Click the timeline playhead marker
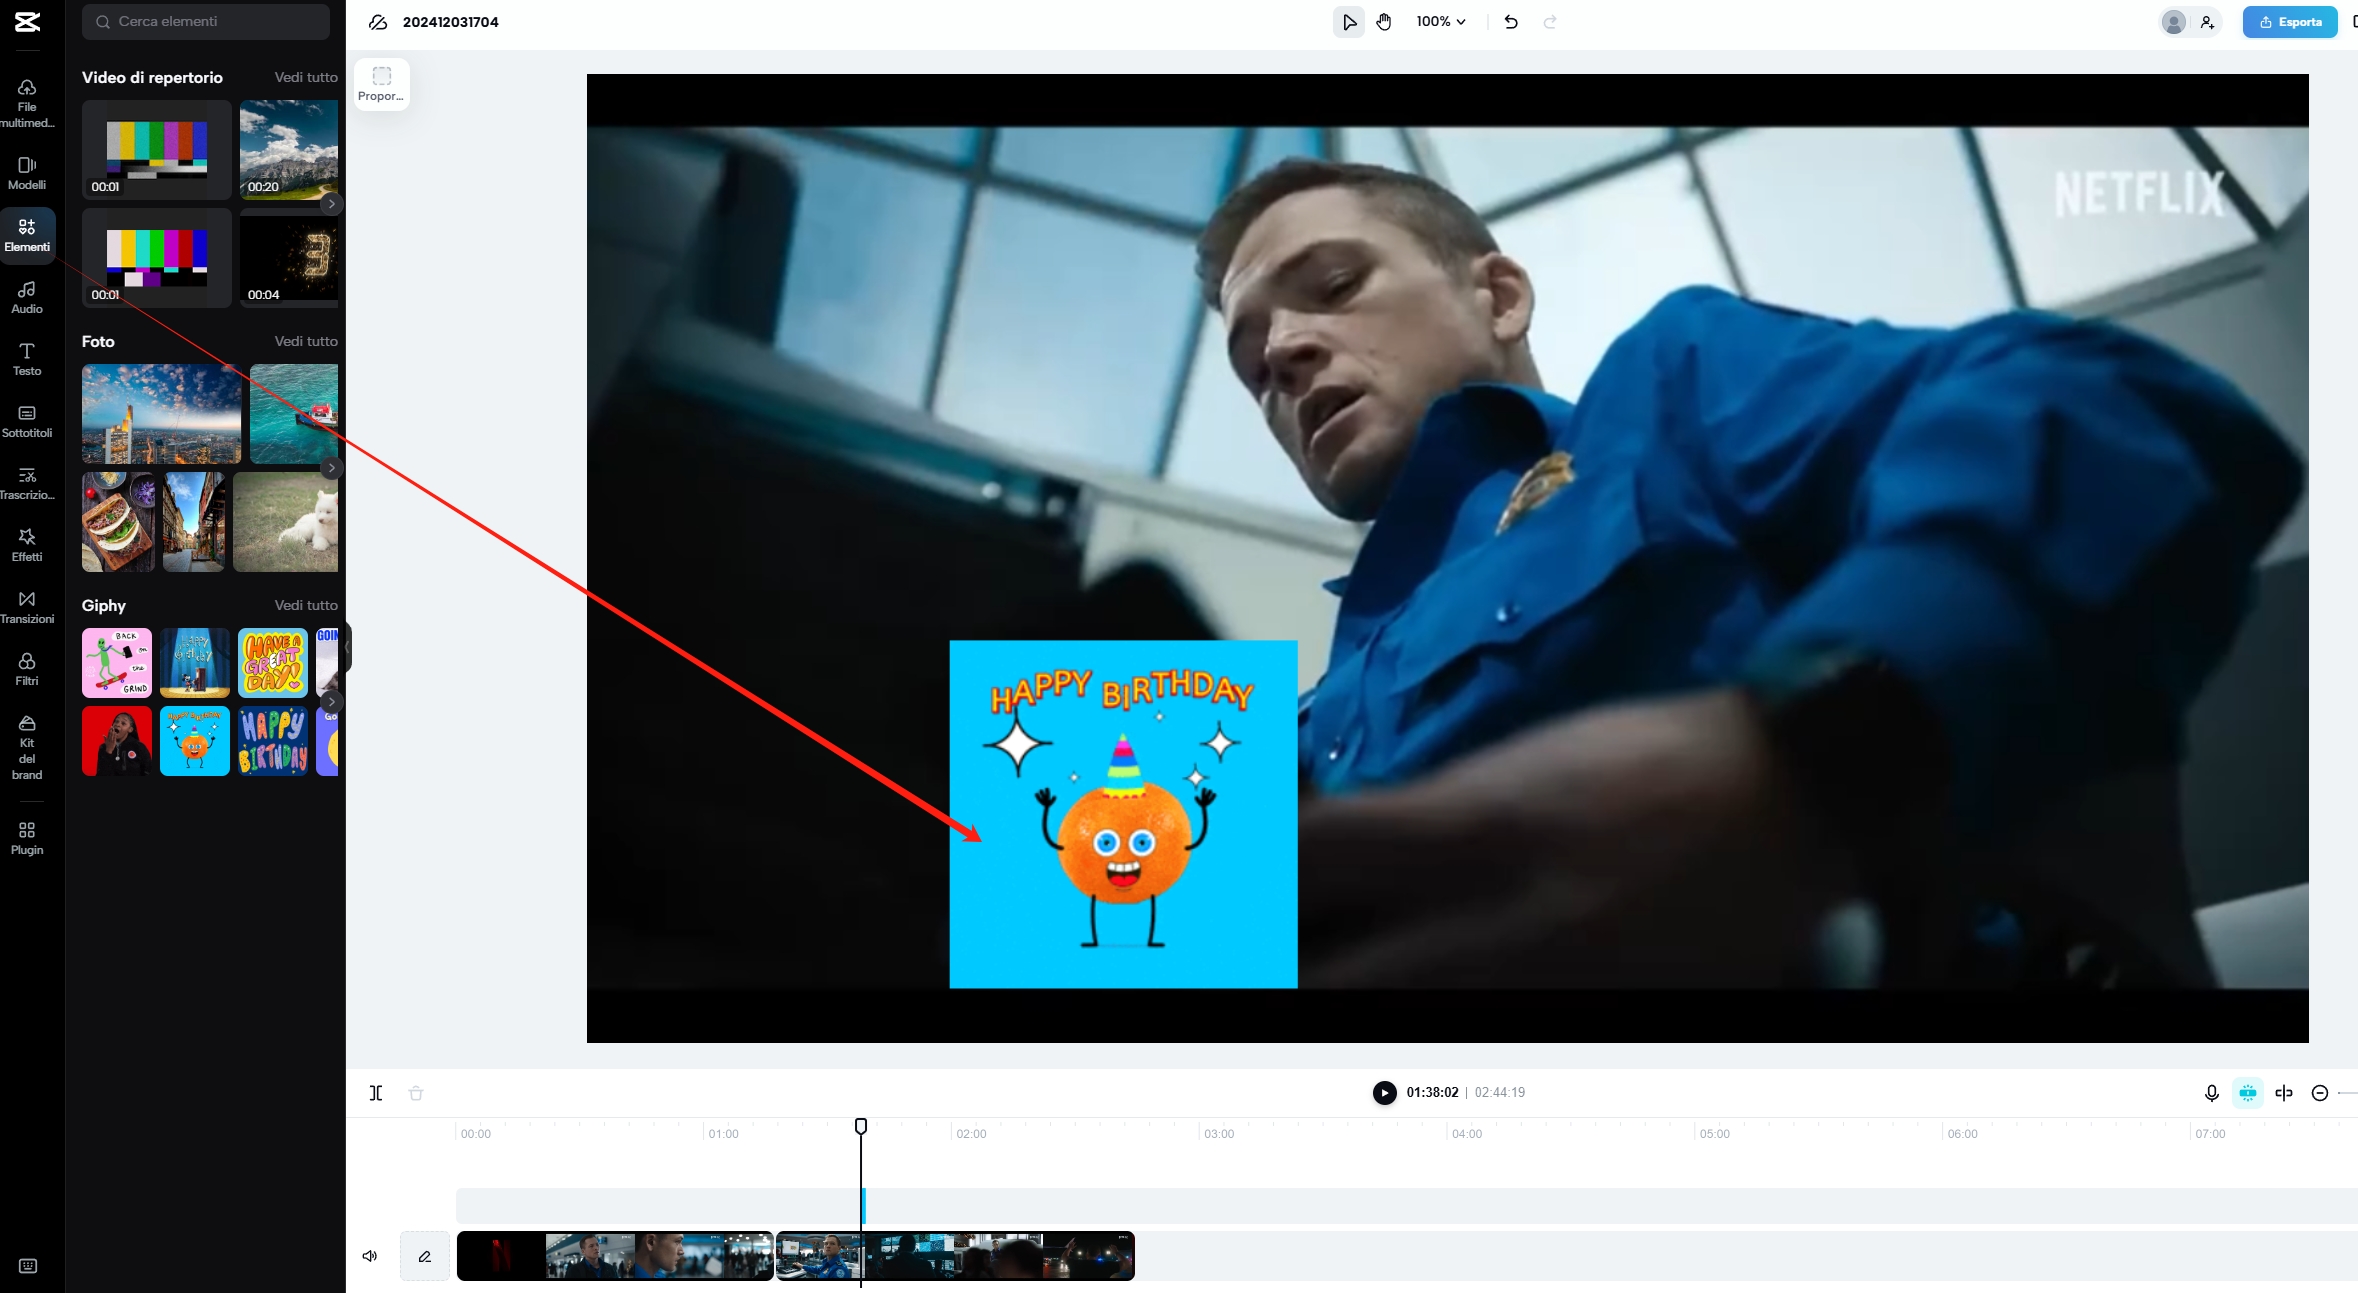This screenshot has height=1293, width=2358. 861,1126
